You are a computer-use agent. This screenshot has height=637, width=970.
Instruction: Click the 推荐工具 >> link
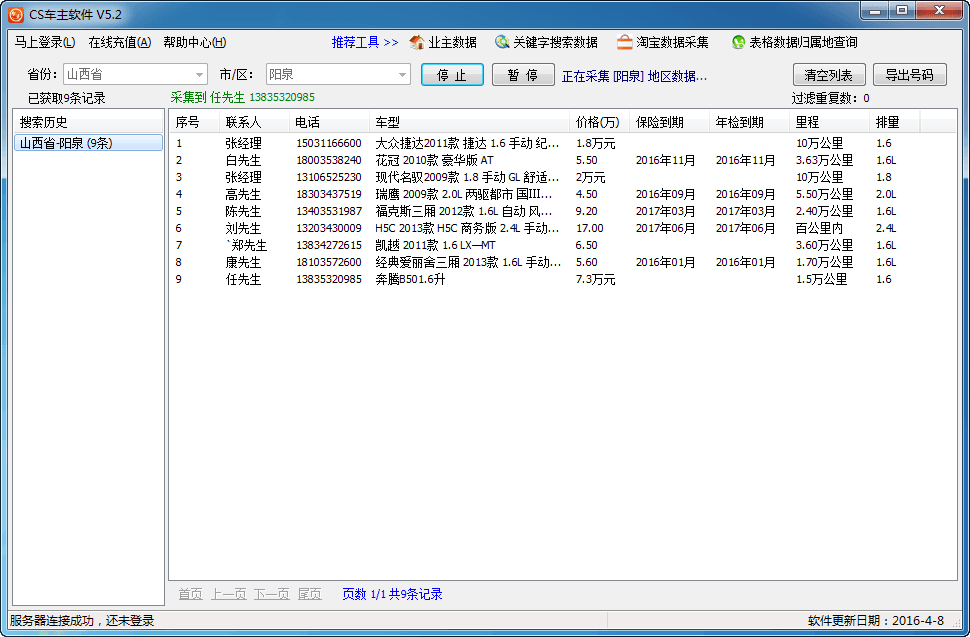(x=365, y=43)
